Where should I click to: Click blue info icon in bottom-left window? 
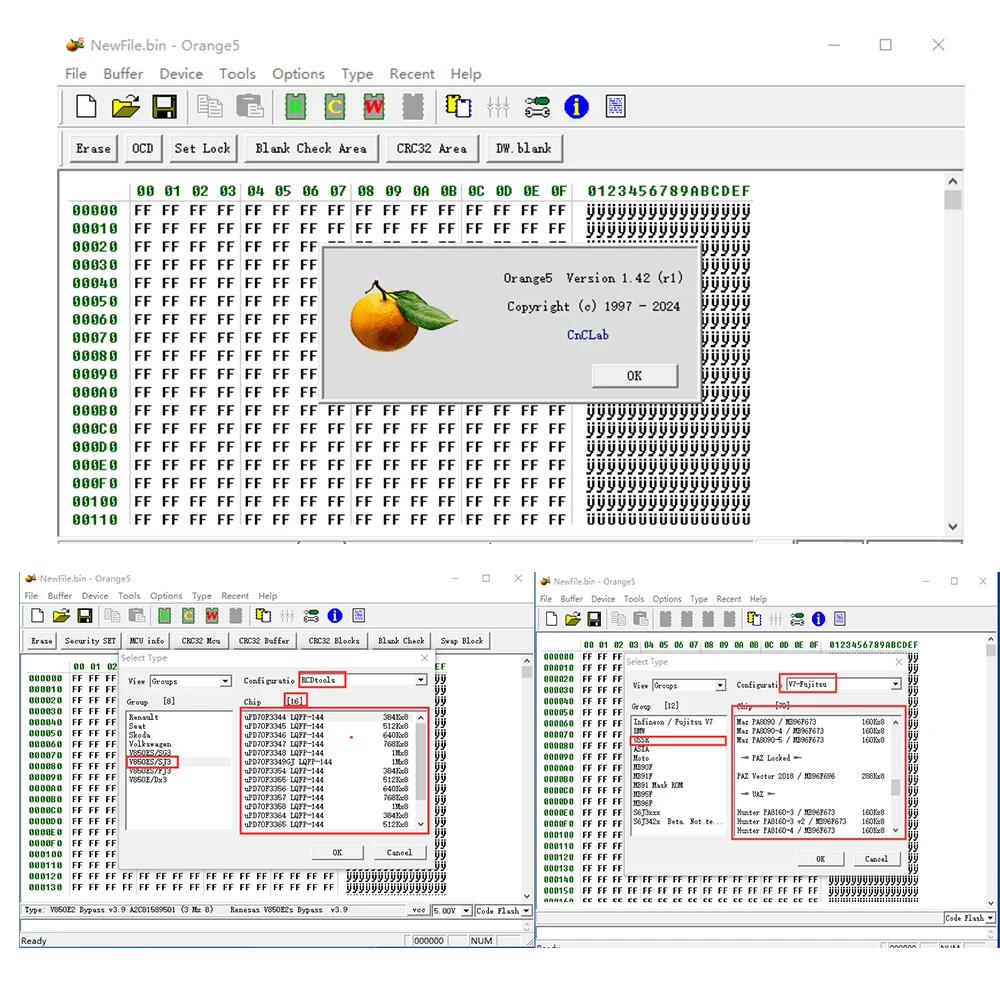tap(335, 615)
